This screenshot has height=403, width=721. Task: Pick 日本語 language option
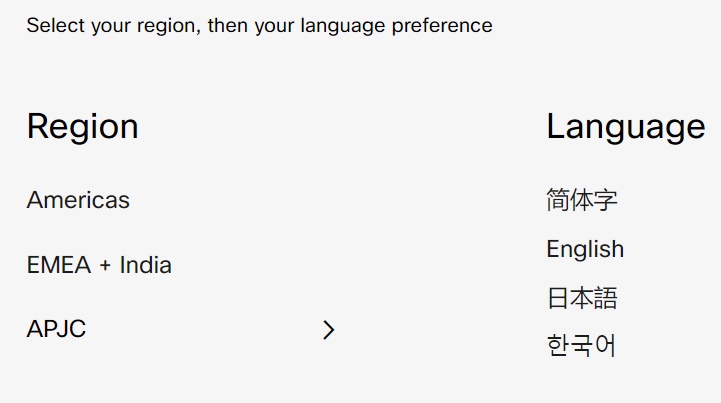[582, 298]
